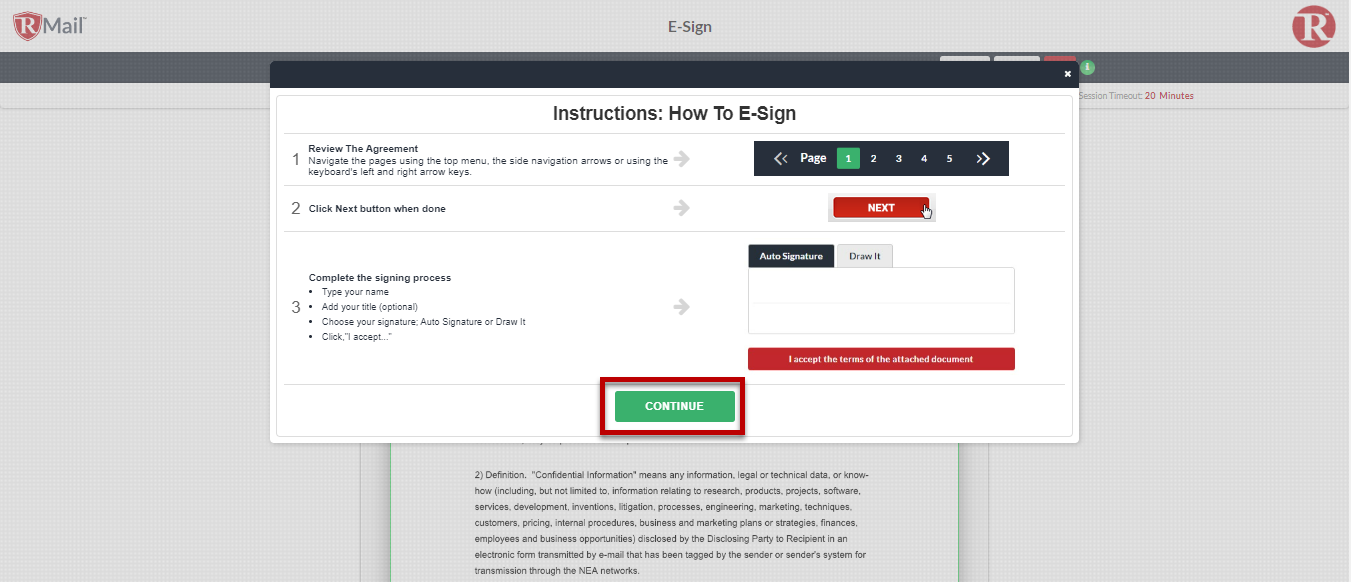1351x582 pixels.
Task: Jump to Page 5 of the agreement
Action: (x=948, y=157)
